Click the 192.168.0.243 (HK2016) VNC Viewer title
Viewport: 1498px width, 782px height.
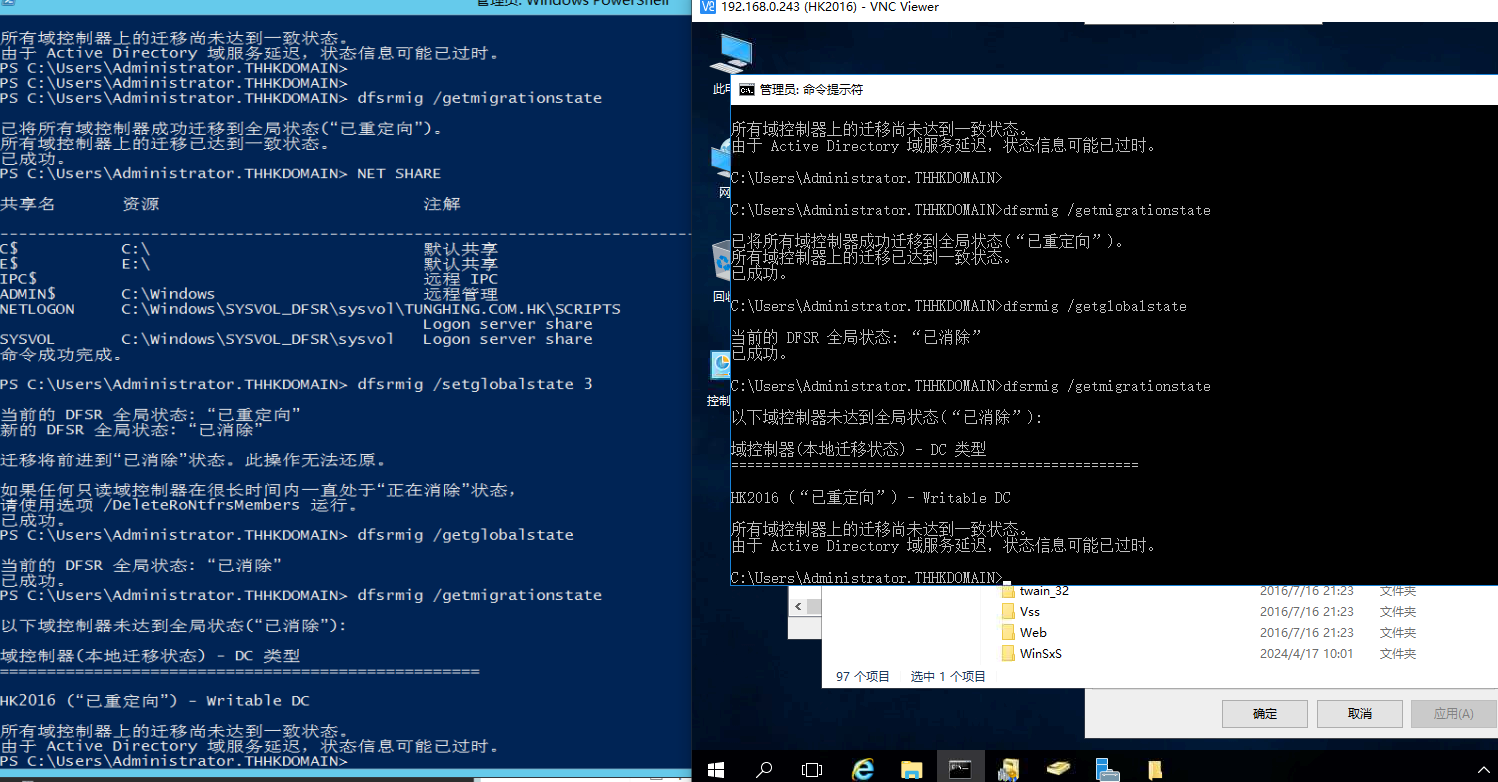tap(829, 7)
